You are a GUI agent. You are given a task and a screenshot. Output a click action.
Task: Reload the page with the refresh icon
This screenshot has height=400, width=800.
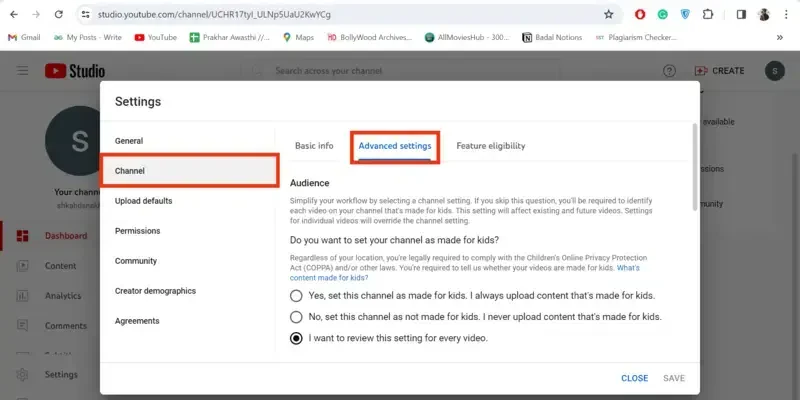pos(59,15)
